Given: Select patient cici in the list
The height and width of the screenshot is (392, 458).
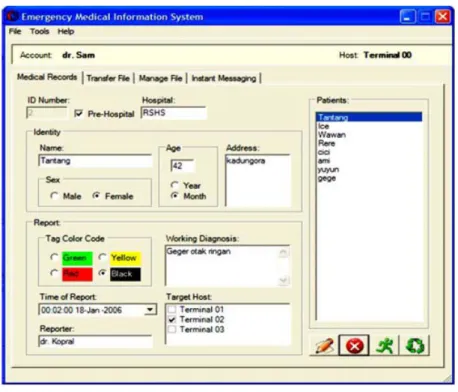Looking at the screenshot, I should 369,152.
